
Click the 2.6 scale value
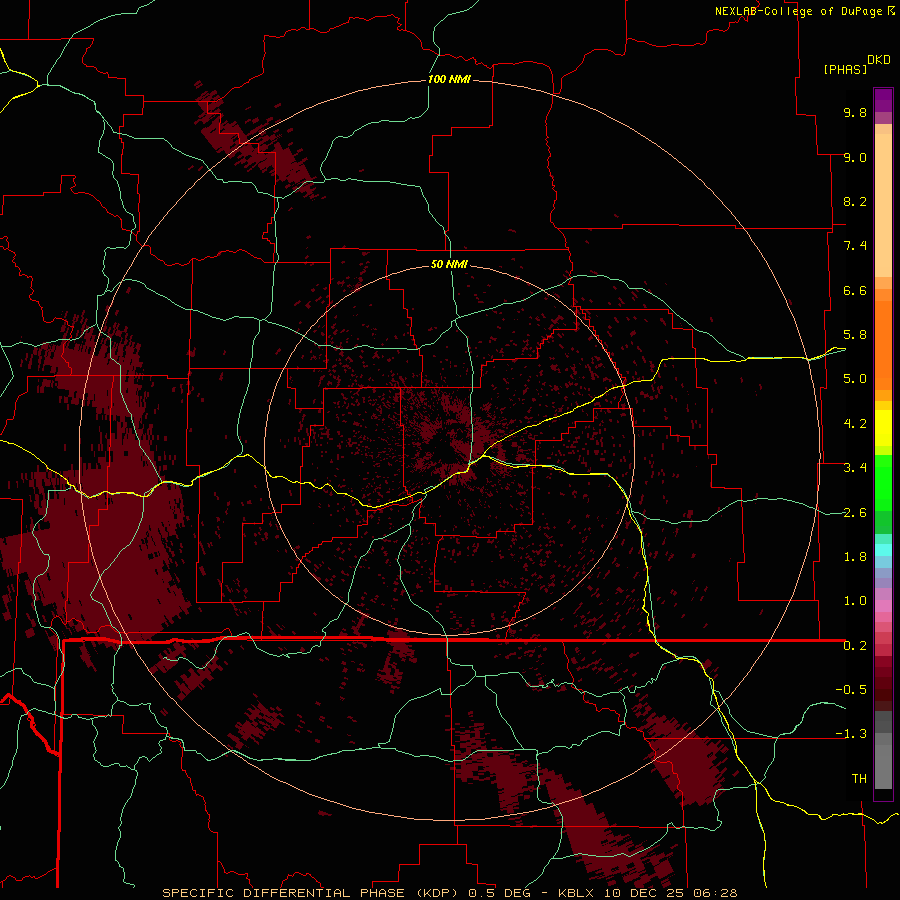855,513
